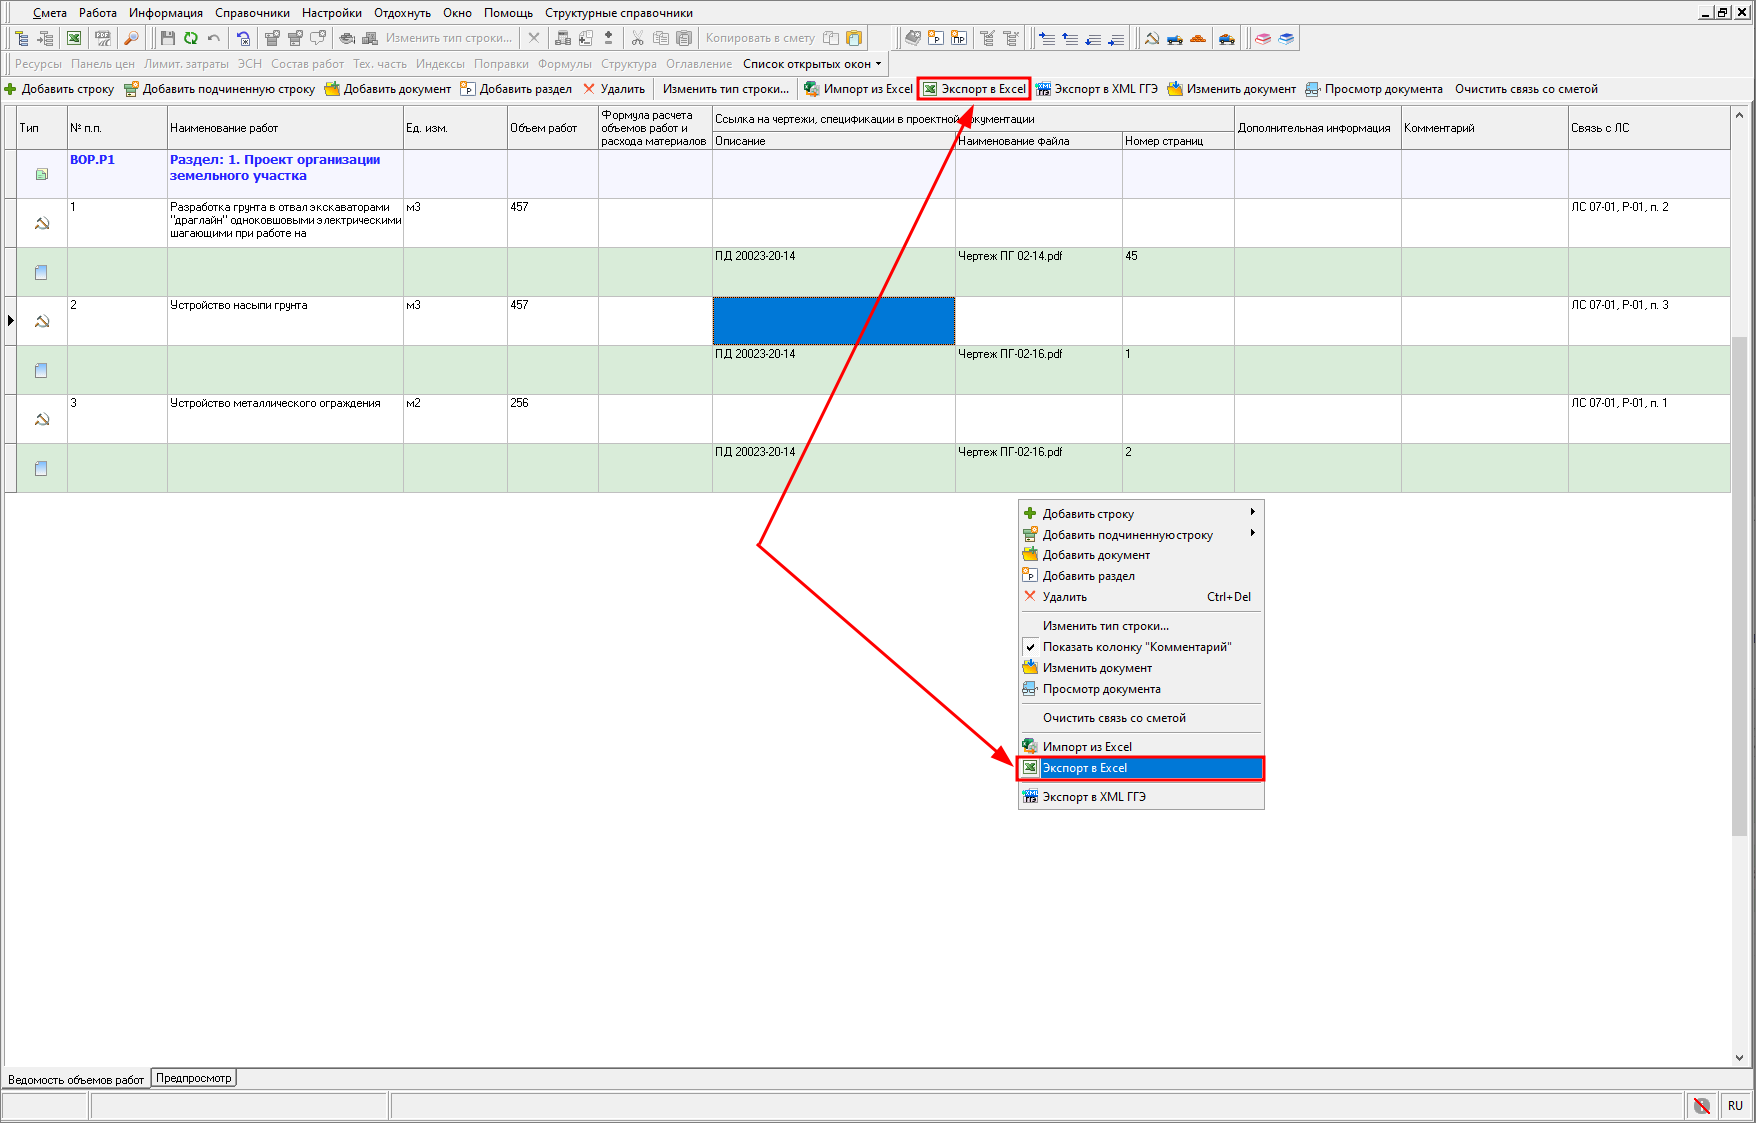This screenshot has height=1123, width=1756.
Task: Click 'Экспорт в XML ГГЭ' toolbar button
Action: 1097,89
